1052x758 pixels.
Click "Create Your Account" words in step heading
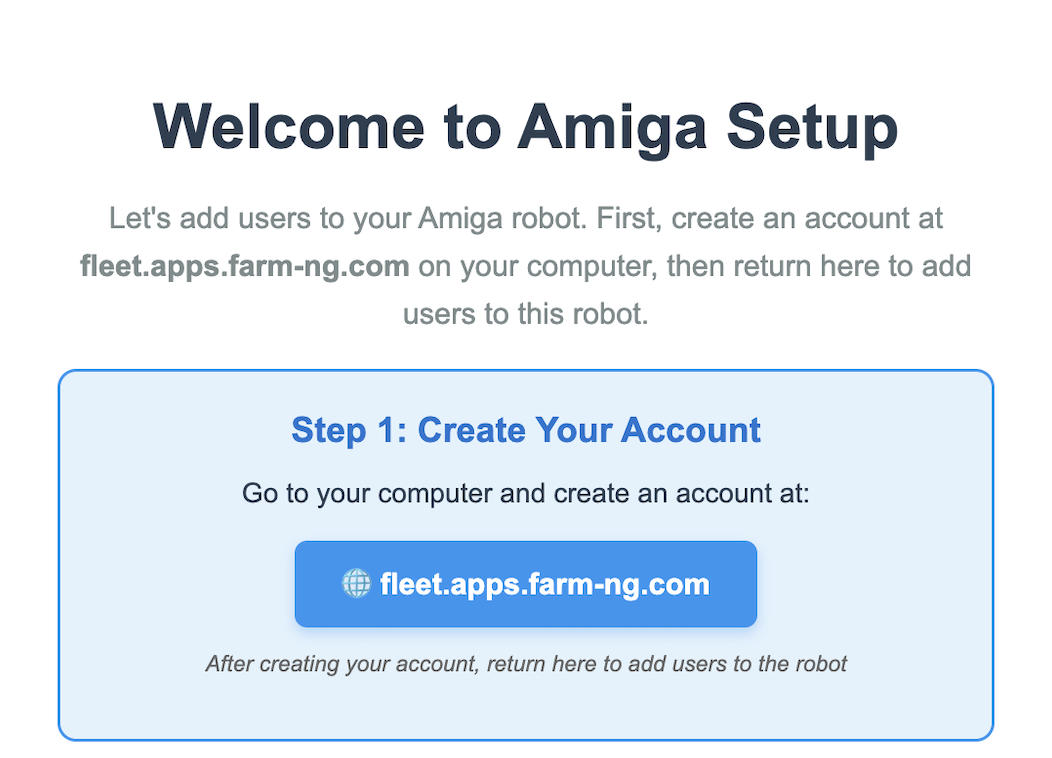[589, 431]
